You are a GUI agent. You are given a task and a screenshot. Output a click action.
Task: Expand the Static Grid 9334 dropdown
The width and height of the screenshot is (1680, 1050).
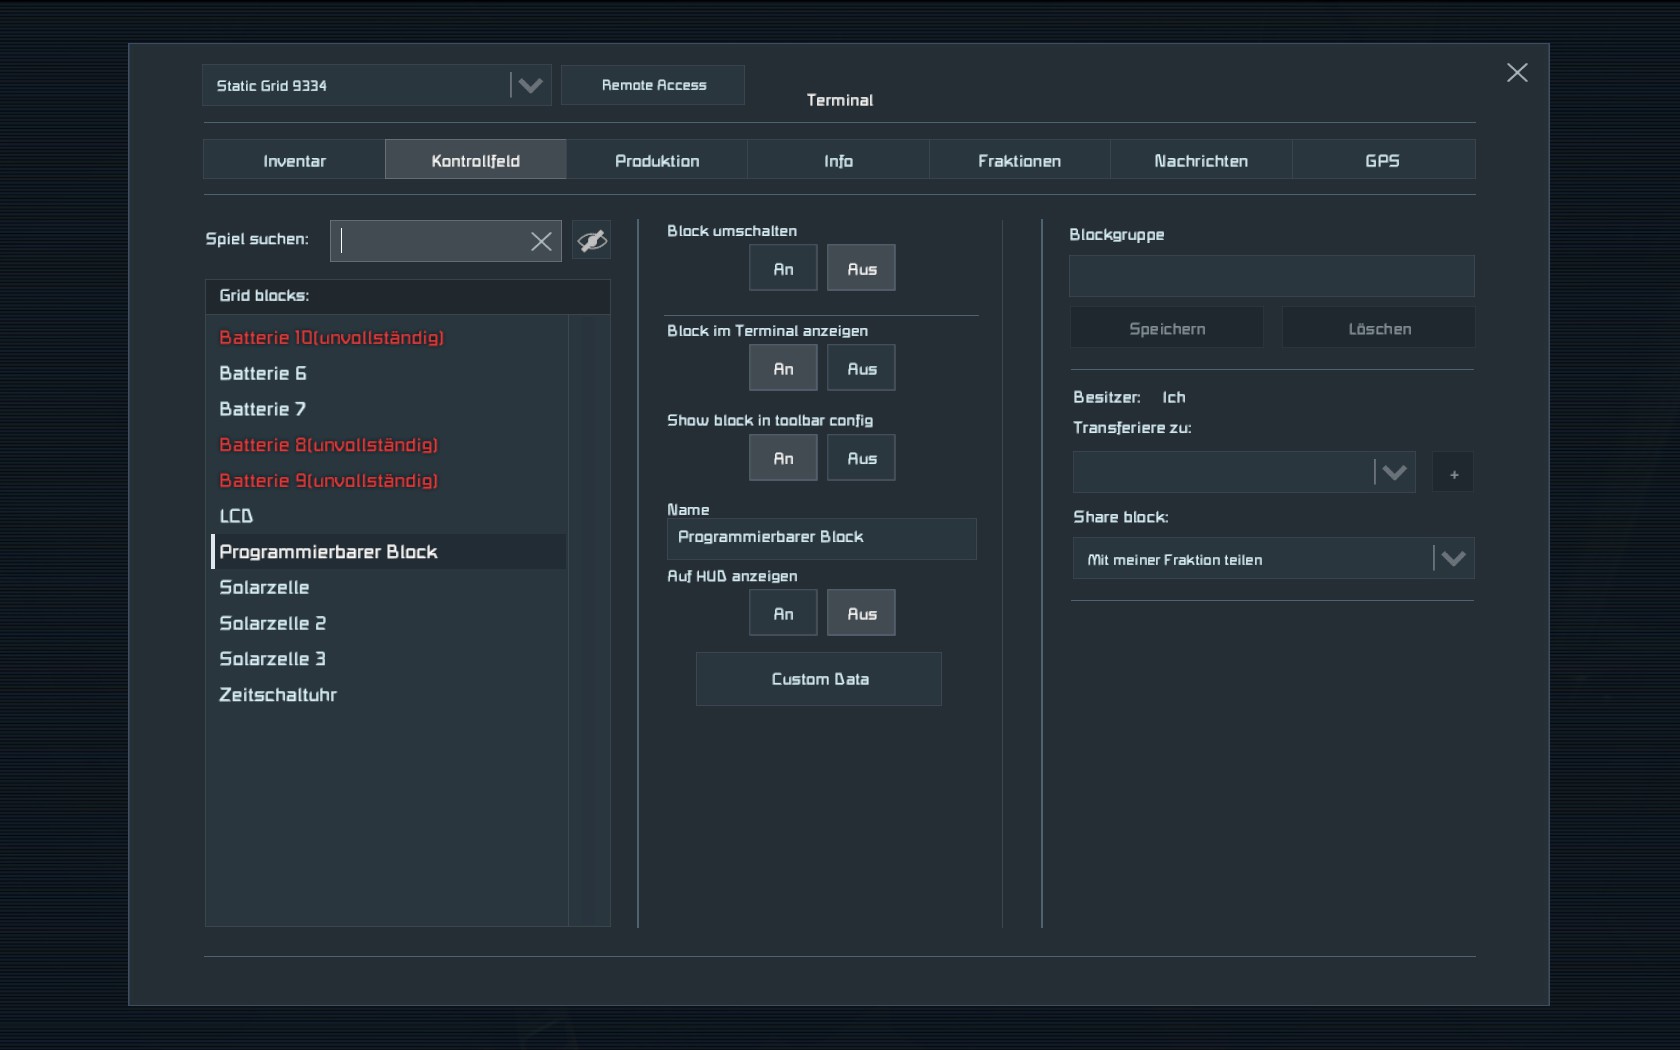click(530, 86)
